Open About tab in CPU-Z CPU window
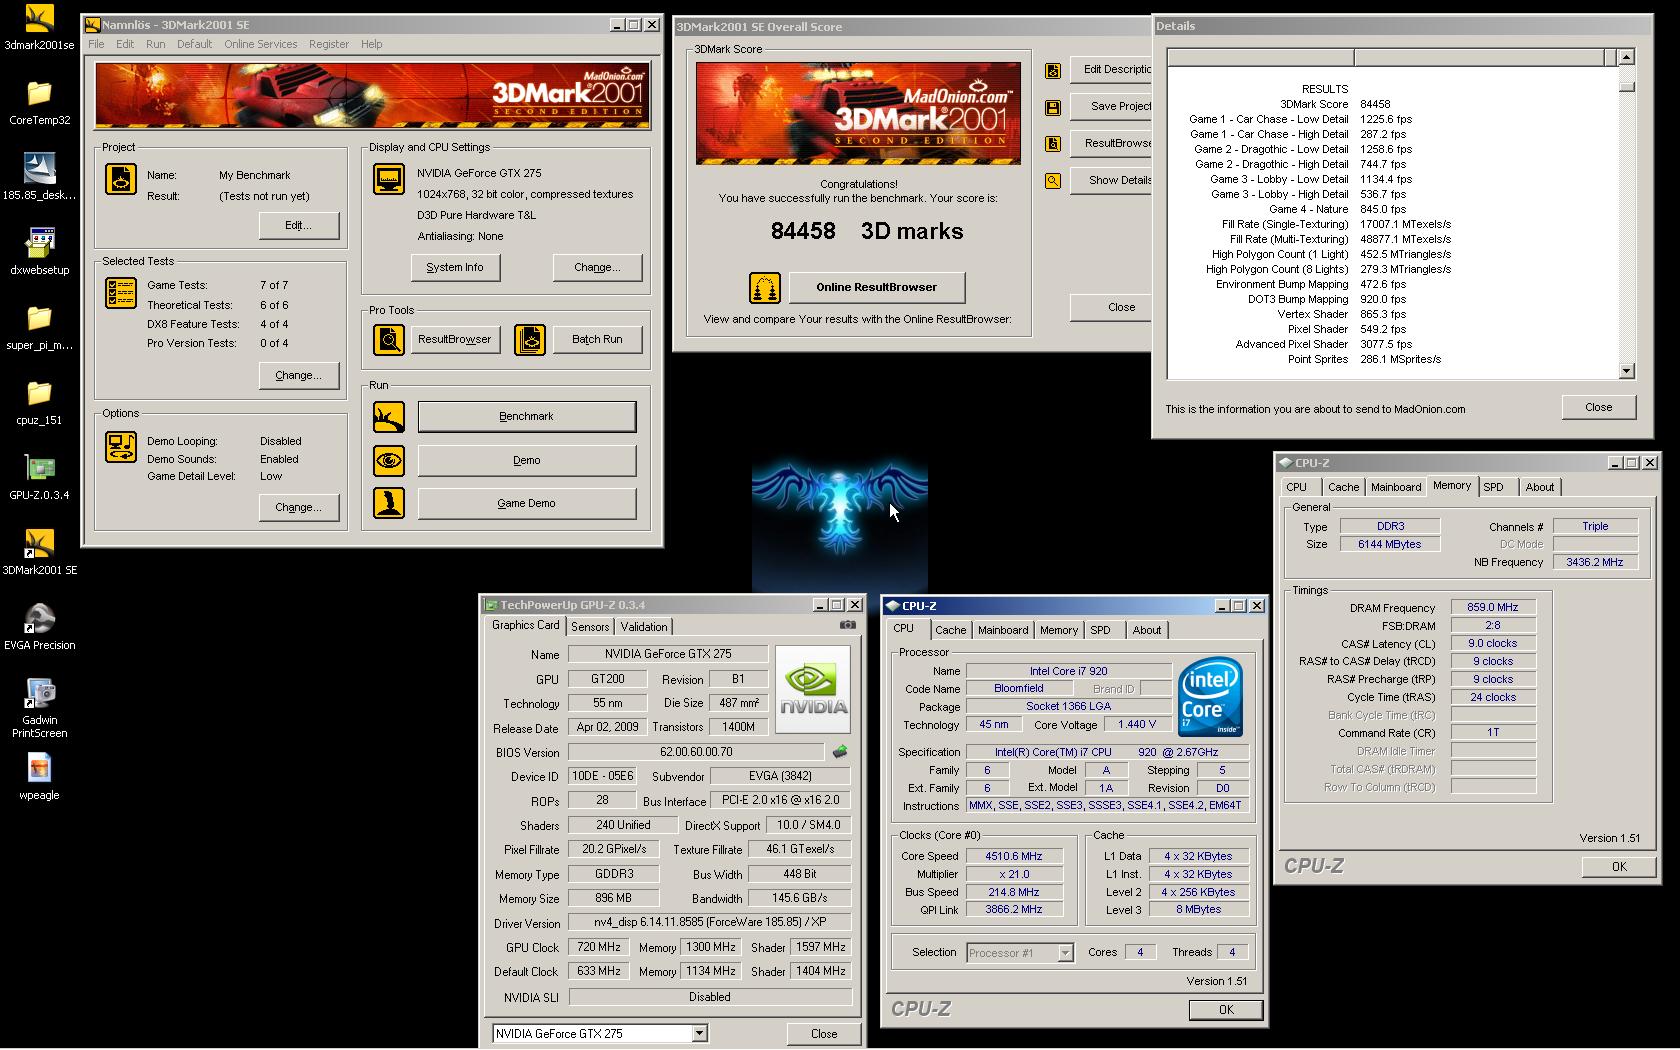Image resolution: width=1680 pixels, height=1050 pixels. click(1147, 630)
